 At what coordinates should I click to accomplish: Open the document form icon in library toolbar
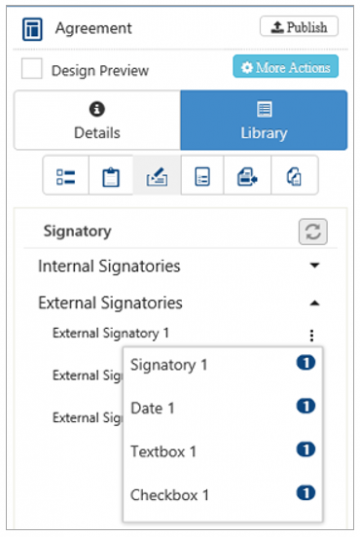coord(202,176)
